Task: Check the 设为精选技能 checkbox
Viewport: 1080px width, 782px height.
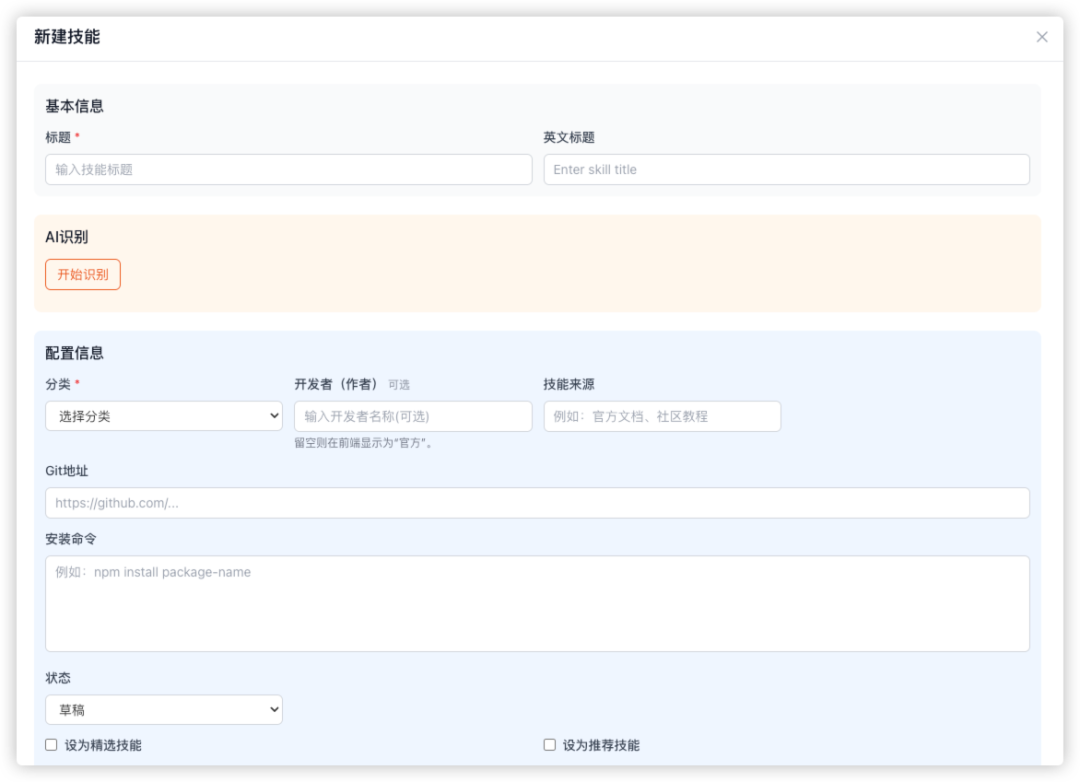Action: (x=49, y=744)
